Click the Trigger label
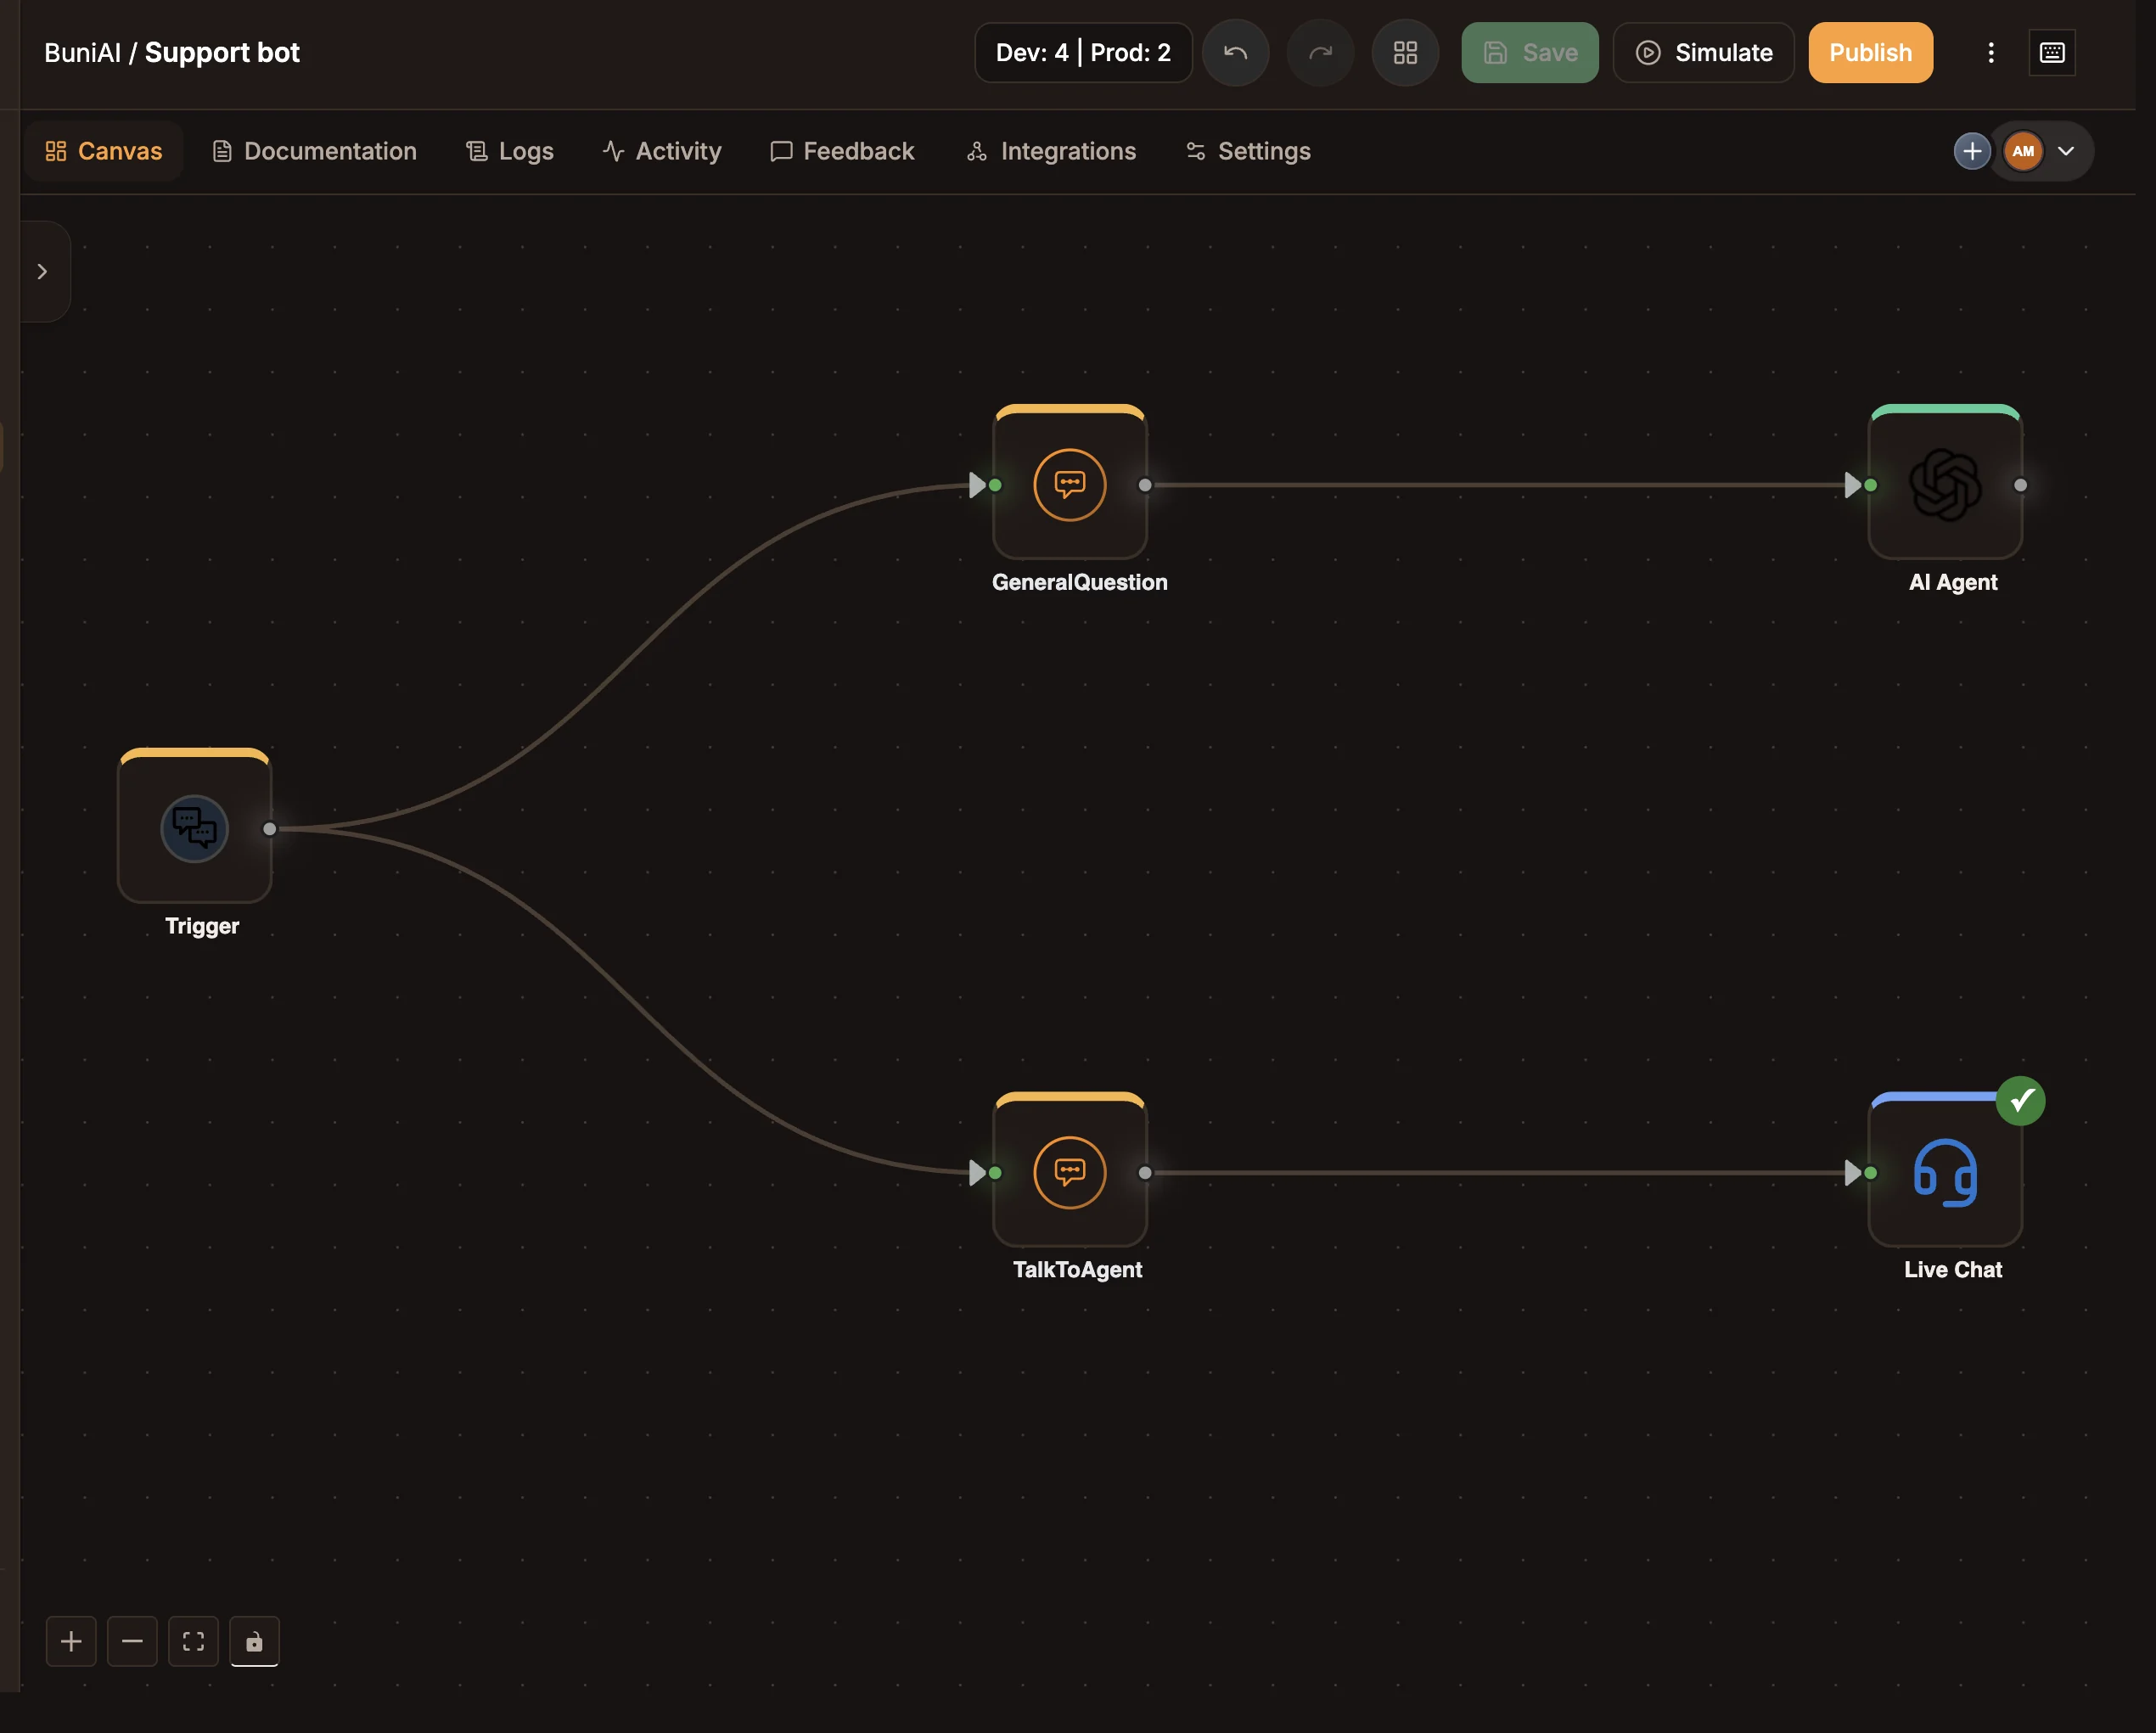This screenshot has height=1733, width=2156. pyautogui.click(x=202, y=926)
